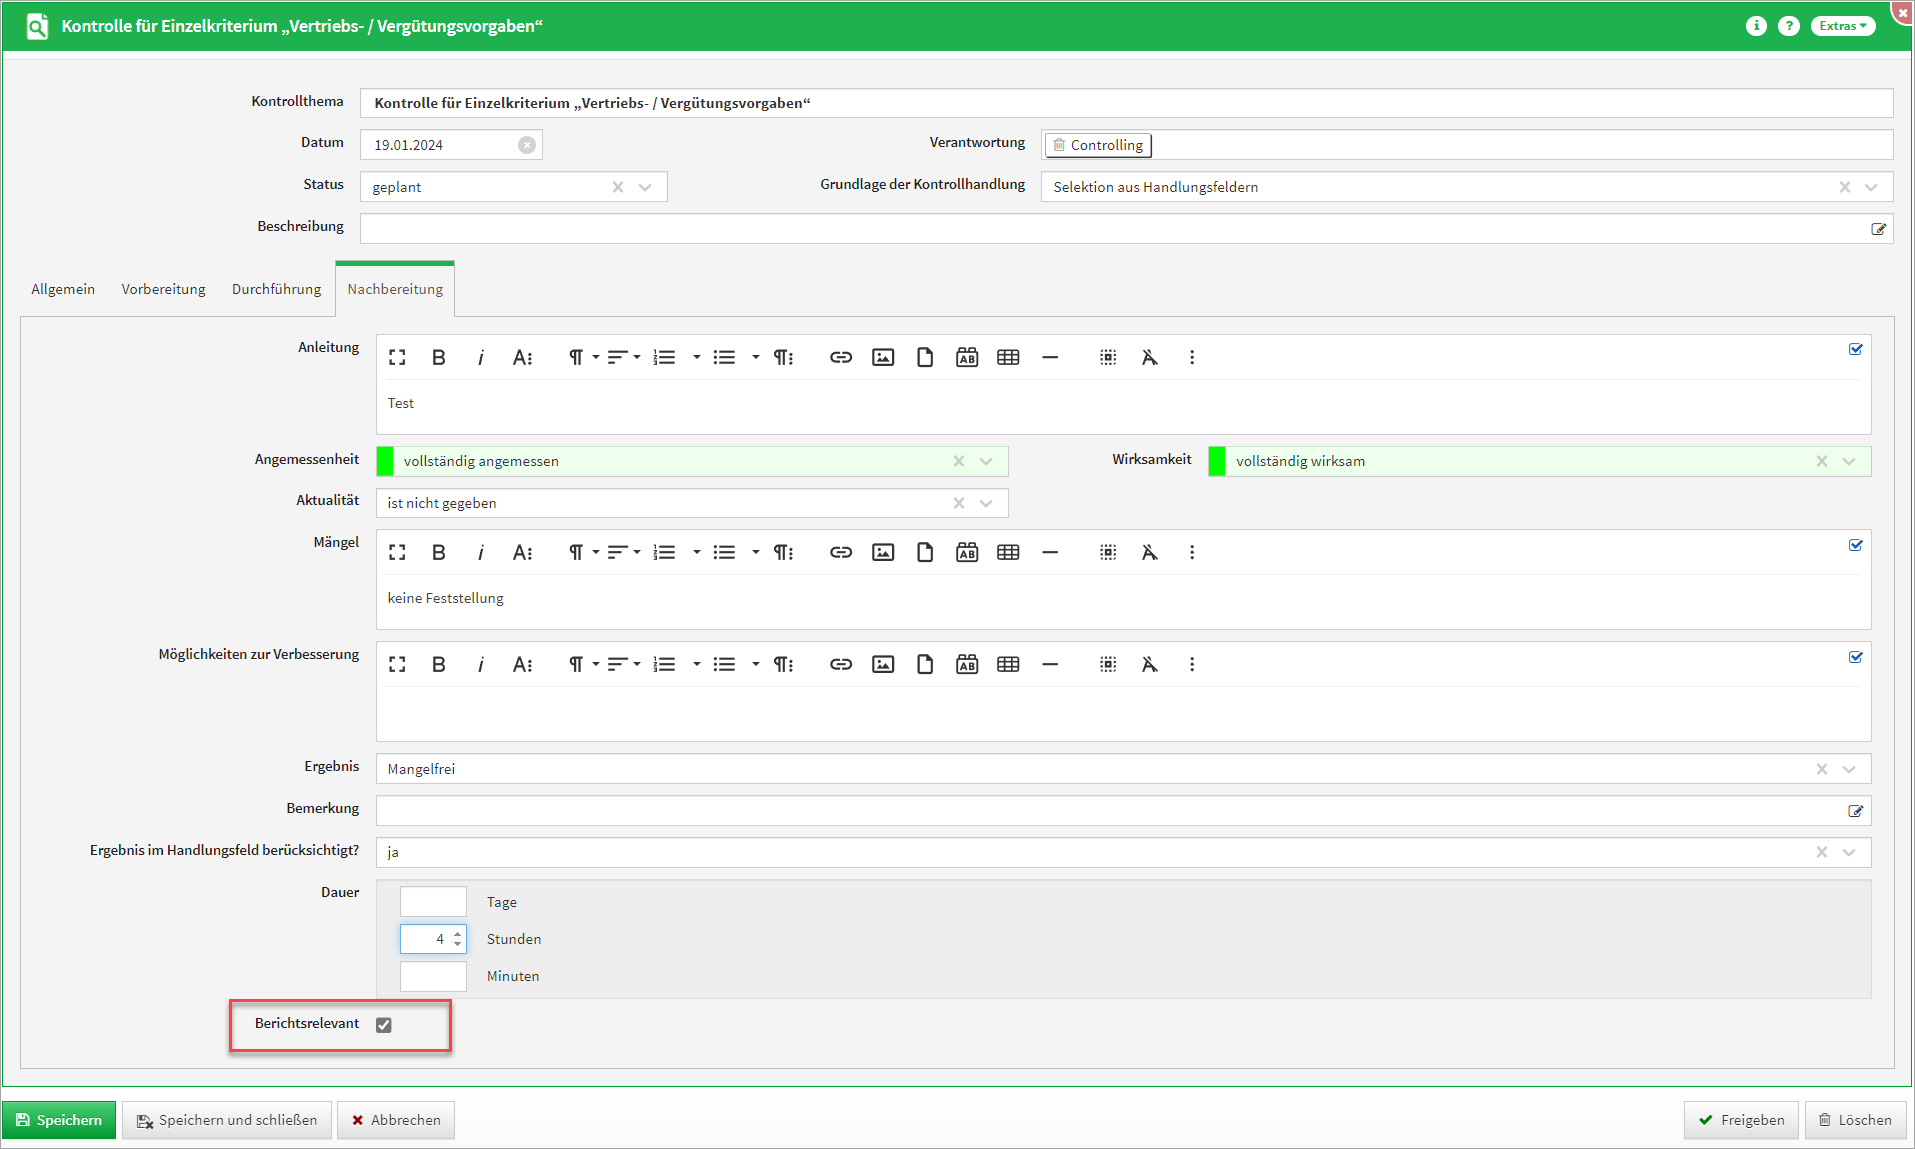Screen dimensions: 1915x1149
Task: Toggle checkbox at right of Mängel editor
Action: coord(1855,546)
